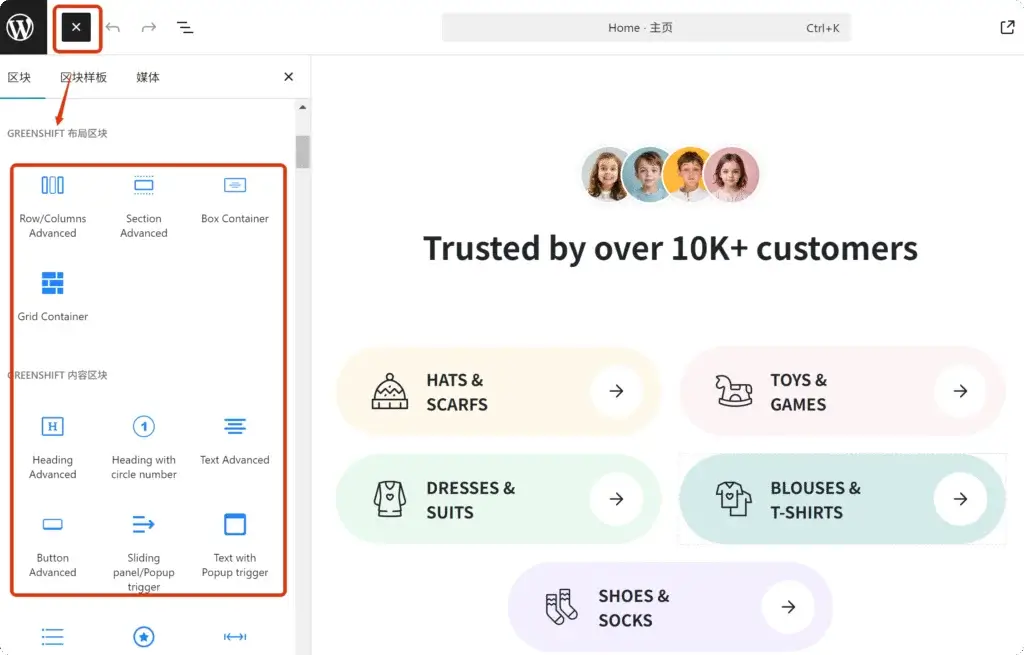Insert the Section Advanced block
Screen dimensions: 1024x655
point(144,205)
